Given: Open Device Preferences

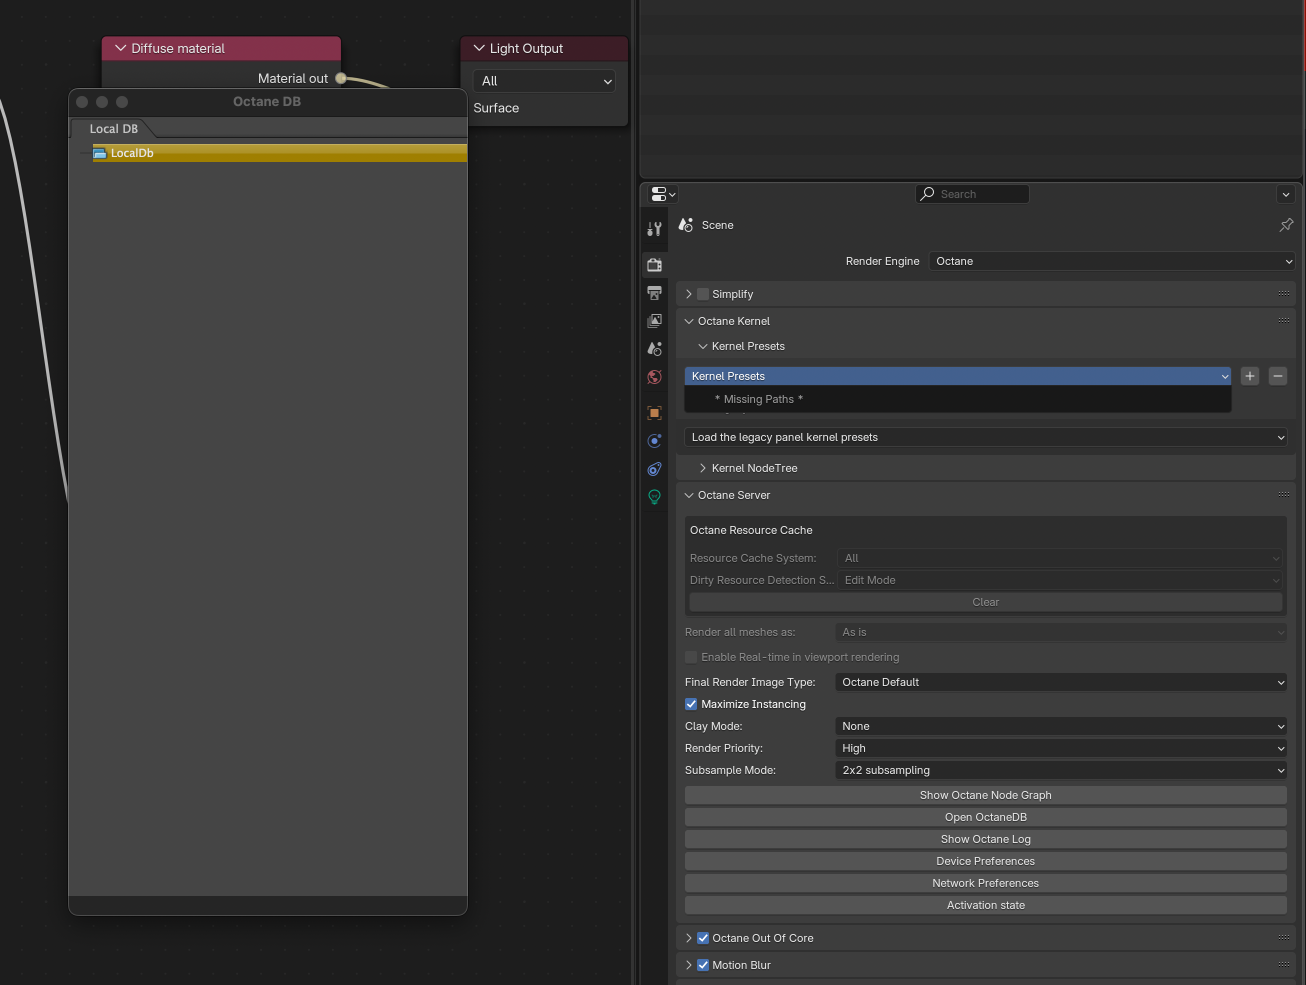Looking at the screenshot, I should click(x=986, y=861).
